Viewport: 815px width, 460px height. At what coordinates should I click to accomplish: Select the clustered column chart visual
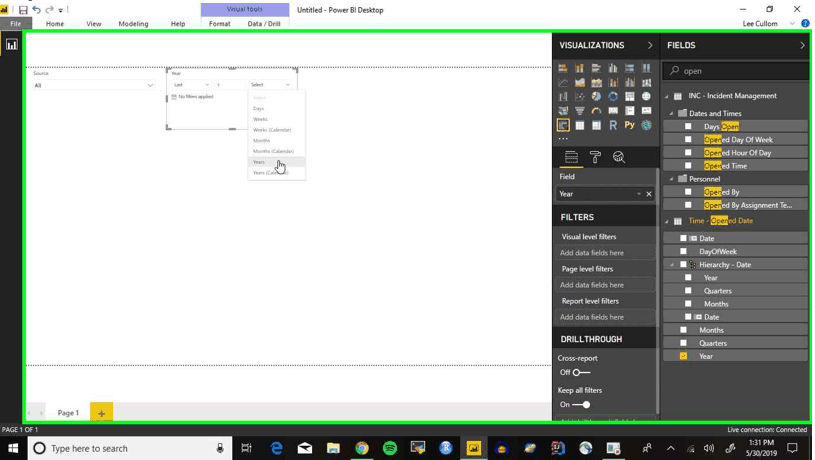613,68
